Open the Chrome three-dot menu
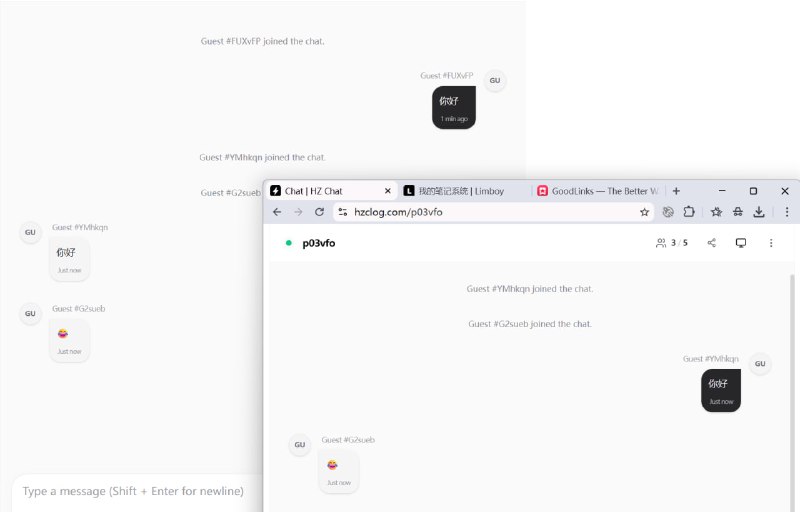The width and height of the screenshot is (800, 512). pyautogui.click(x=787, y=212)
